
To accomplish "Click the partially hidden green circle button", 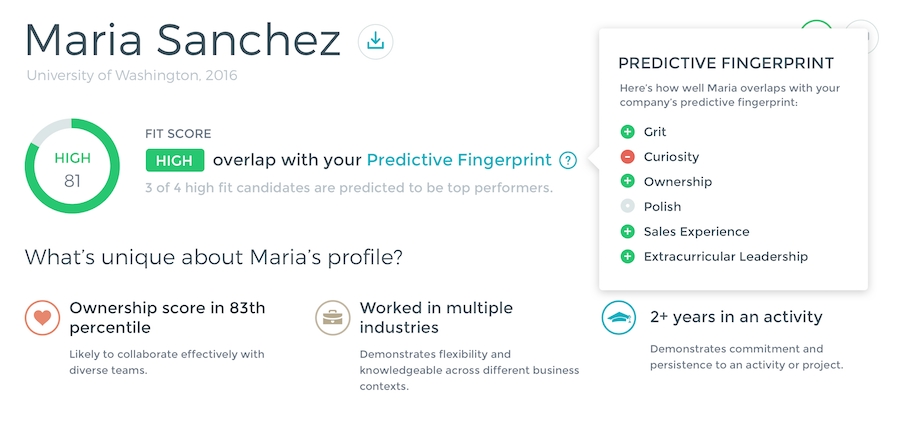I will tap(816, 24).
